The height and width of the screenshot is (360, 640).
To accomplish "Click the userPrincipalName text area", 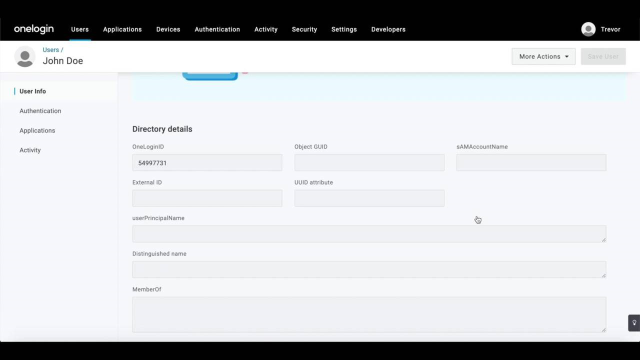I will point(369,234).
